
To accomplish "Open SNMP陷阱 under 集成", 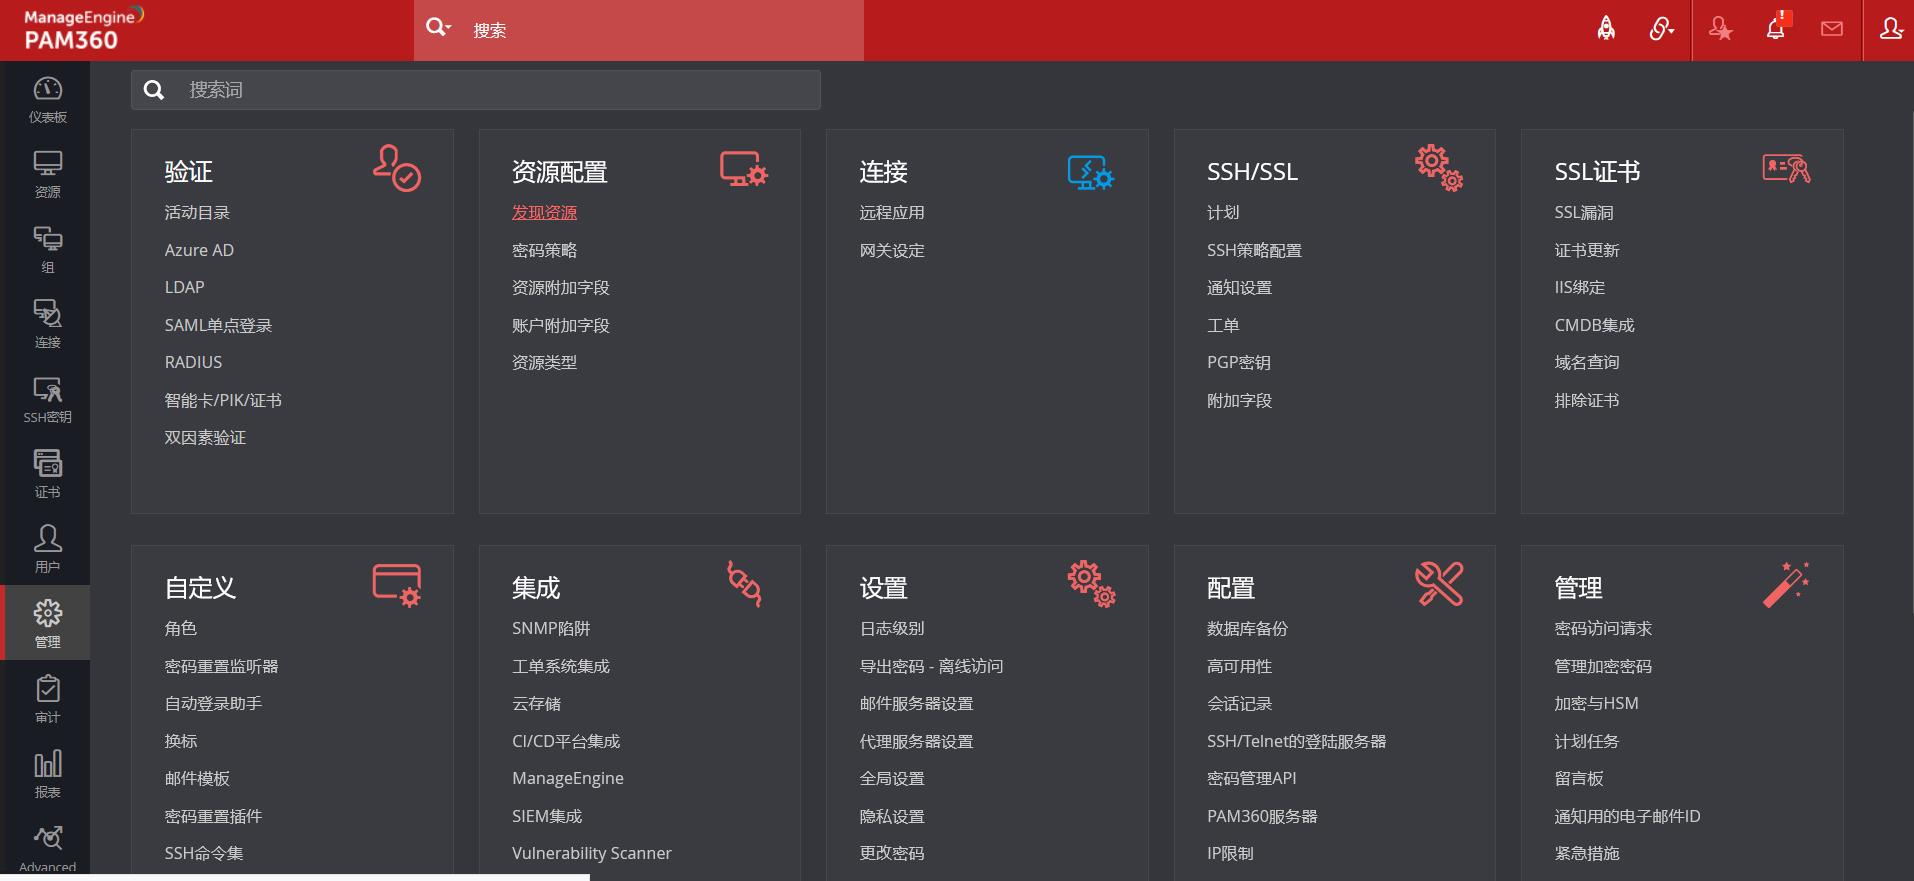I will pyautogui.click(x=551, y=628).
